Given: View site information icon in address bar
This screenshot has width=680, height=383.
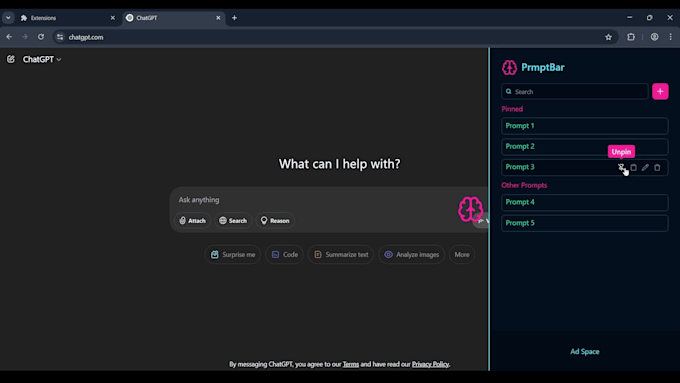Looking at the screenshot, I should (x=60, y=37).
